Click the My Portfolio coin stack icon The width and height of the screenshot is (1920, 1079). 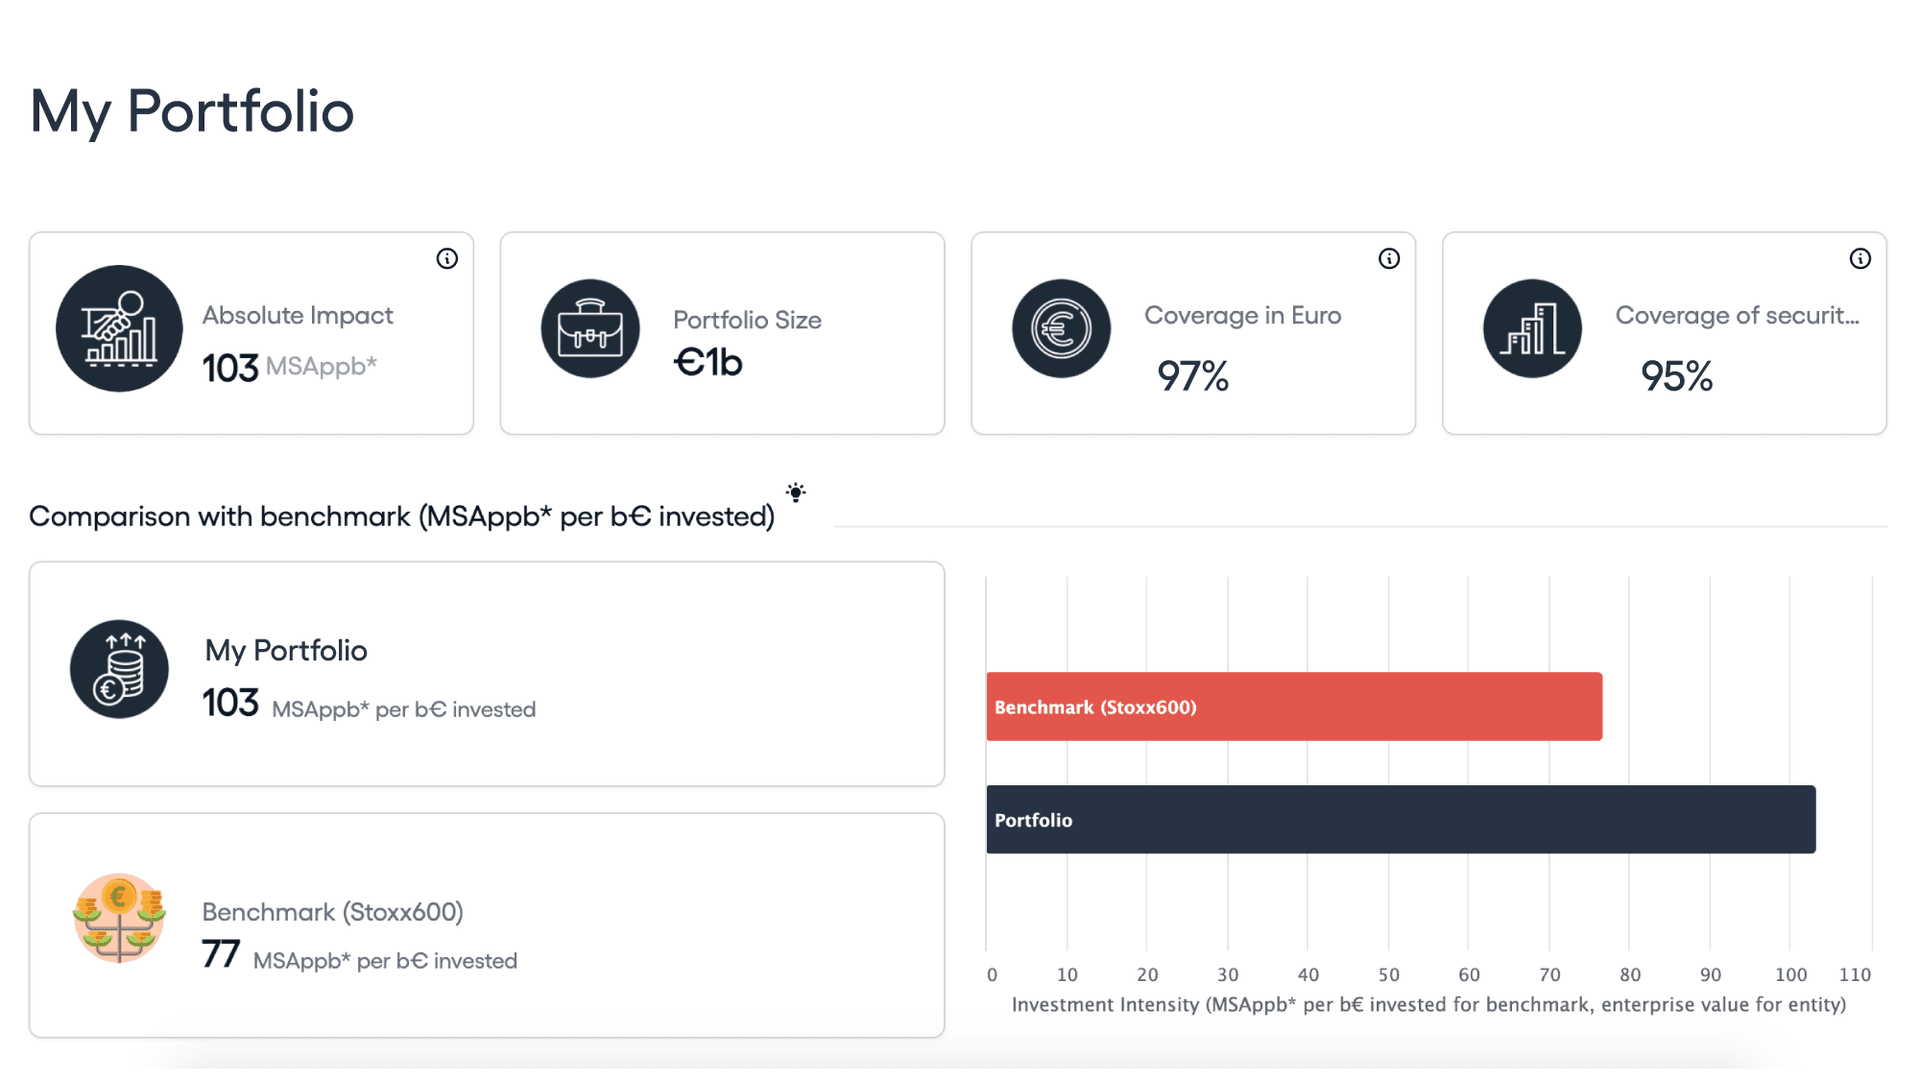coord(119,669)
